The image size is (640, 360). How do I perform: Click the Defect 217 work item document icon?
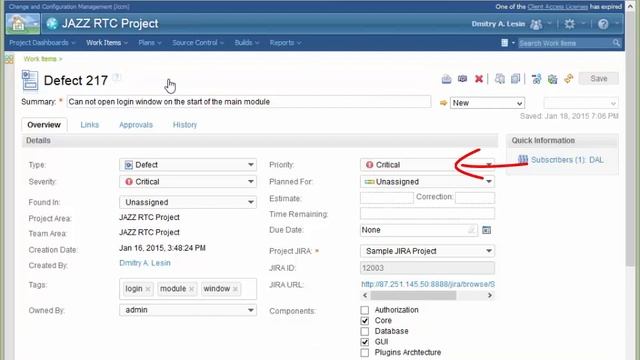click(x=30, y=80)
